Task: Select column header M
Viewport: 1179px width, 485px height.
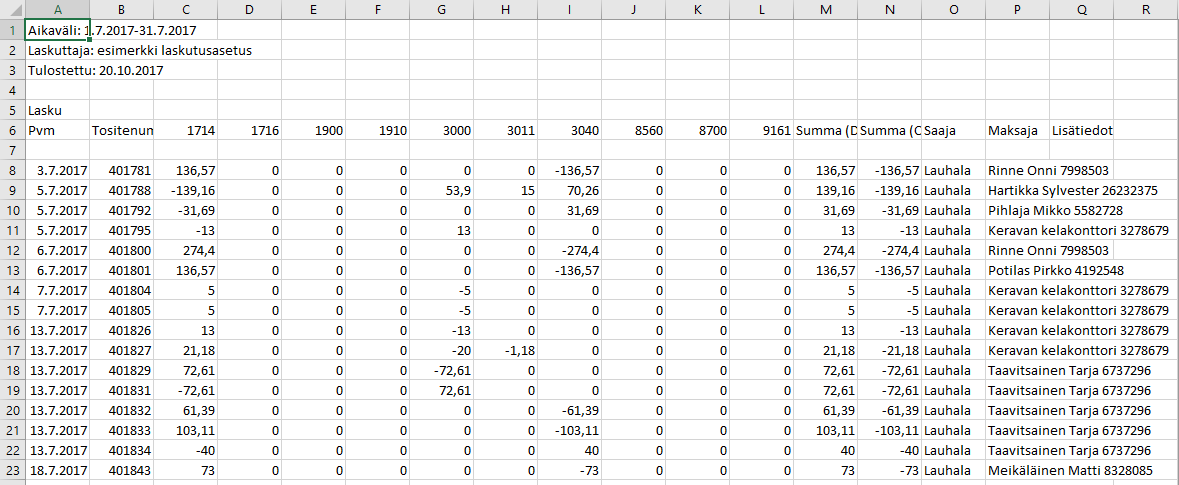Action: 826,10
